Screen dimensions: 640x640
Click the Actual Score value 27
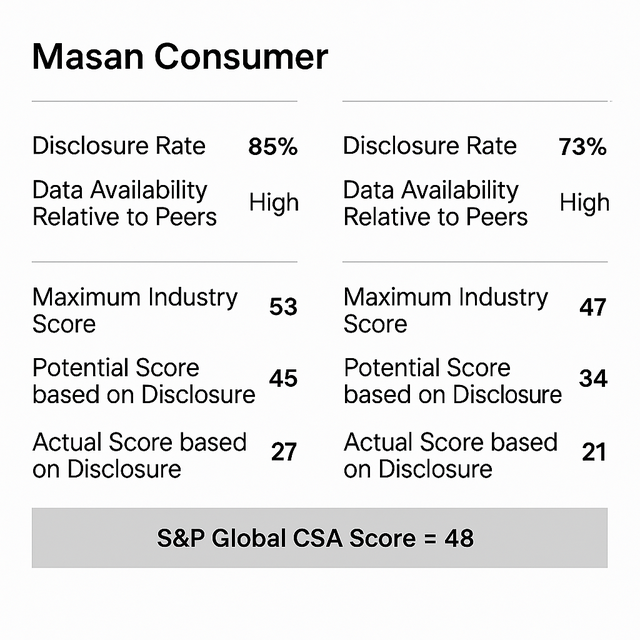point(284,452)
